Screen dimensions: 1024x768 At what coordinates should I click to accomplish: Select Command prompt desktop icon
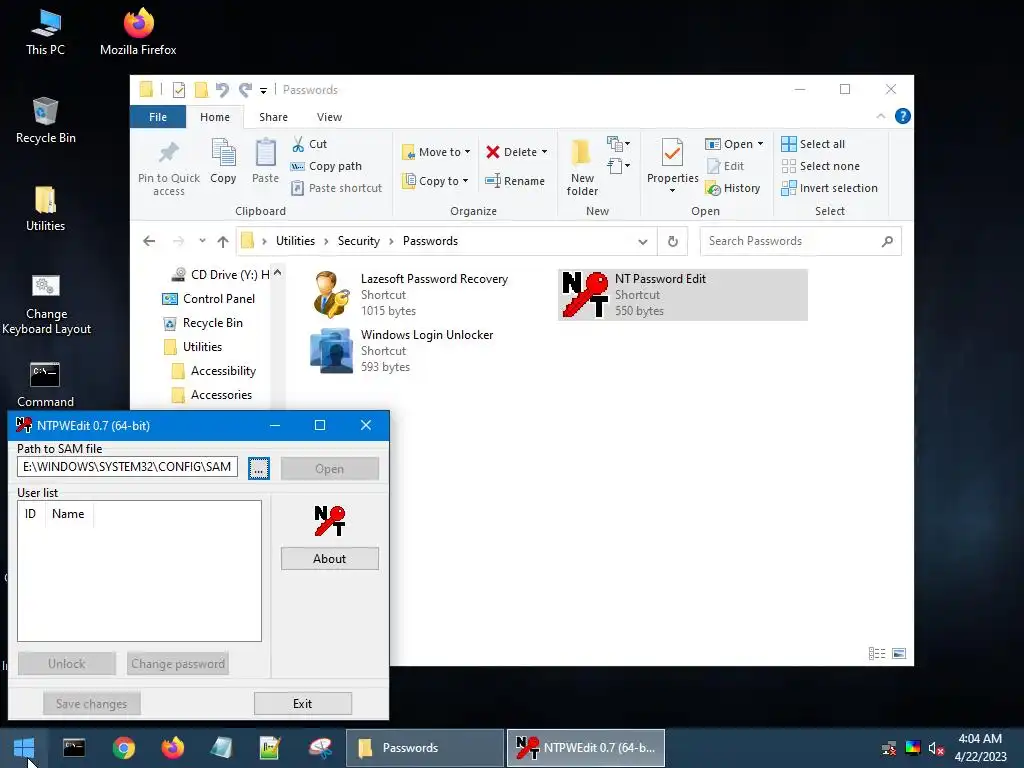point(45,385)
